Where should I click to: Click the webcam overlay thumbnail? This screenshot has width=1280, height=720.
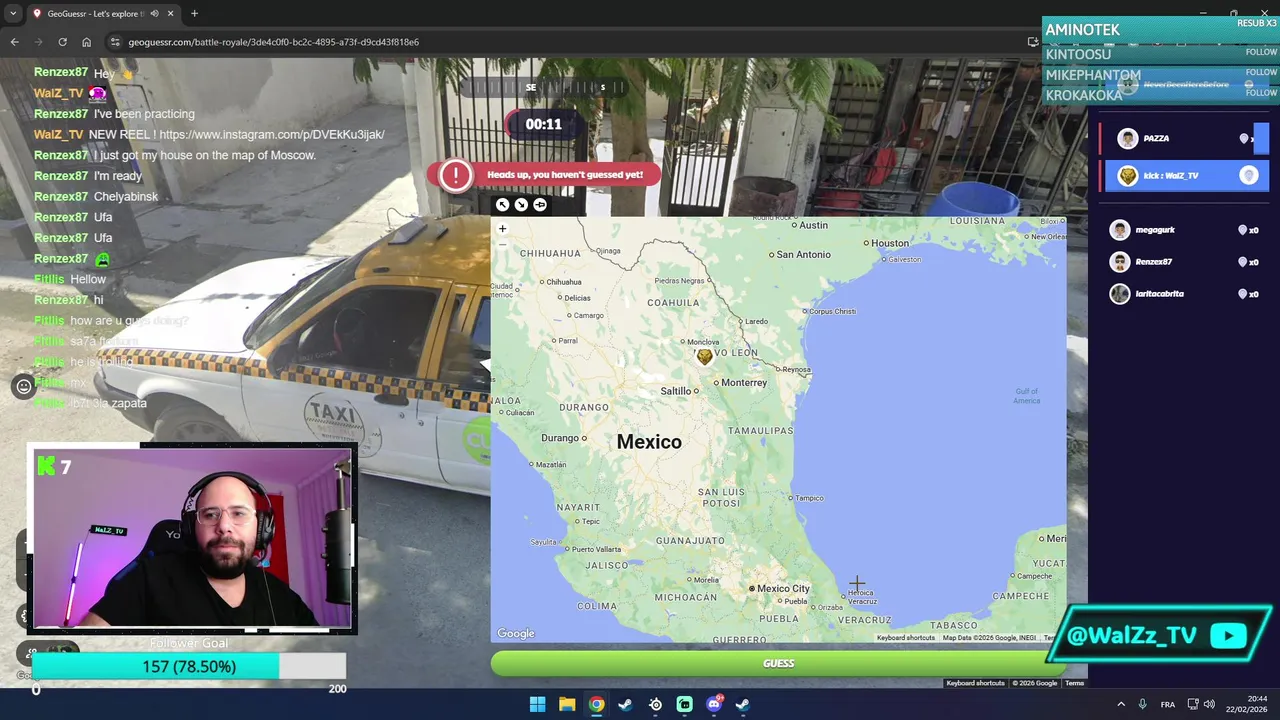pos(192,538)
